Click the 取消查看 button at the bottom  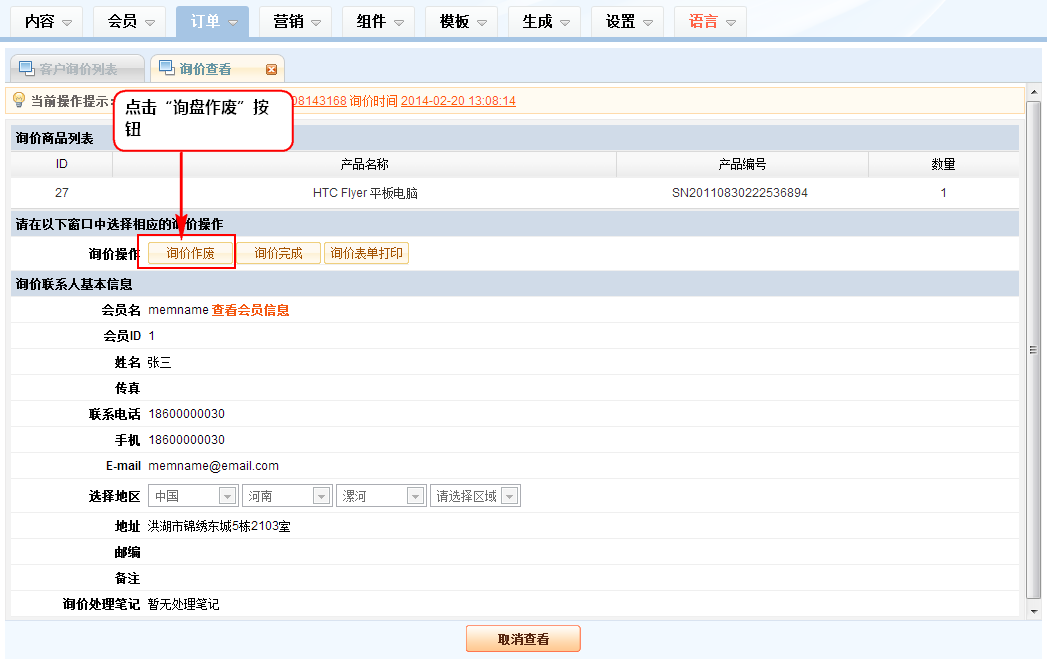[523, 639]
